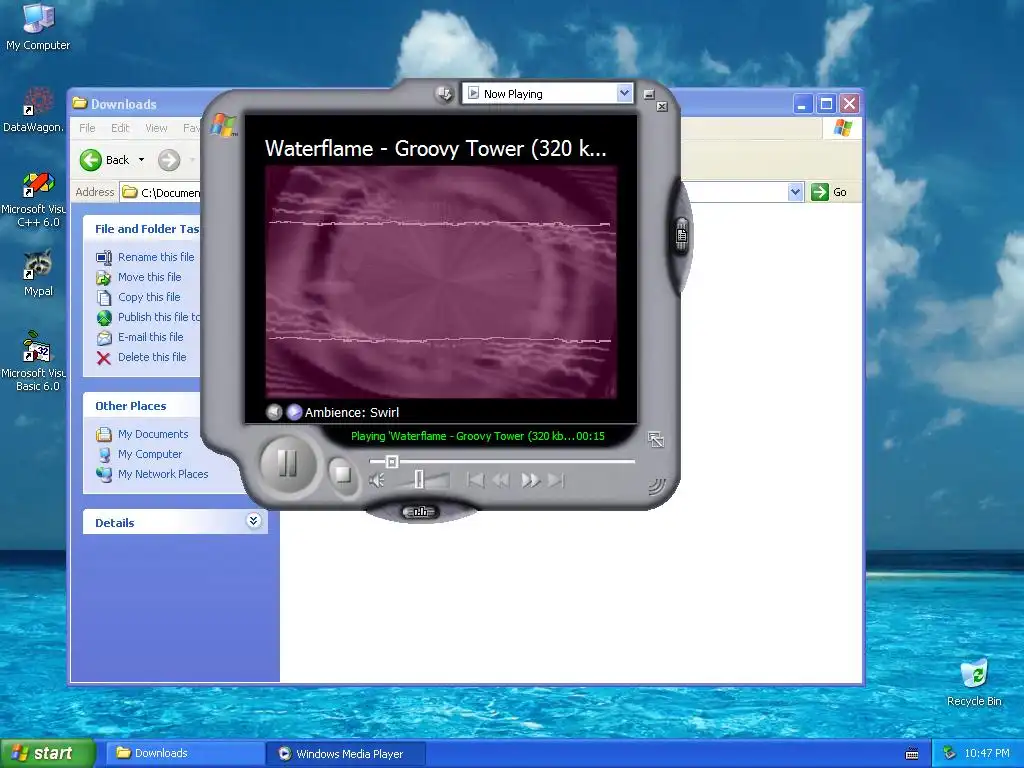Click the Media Player corner resize grip

pyautogui.click(x=656, y=486)
